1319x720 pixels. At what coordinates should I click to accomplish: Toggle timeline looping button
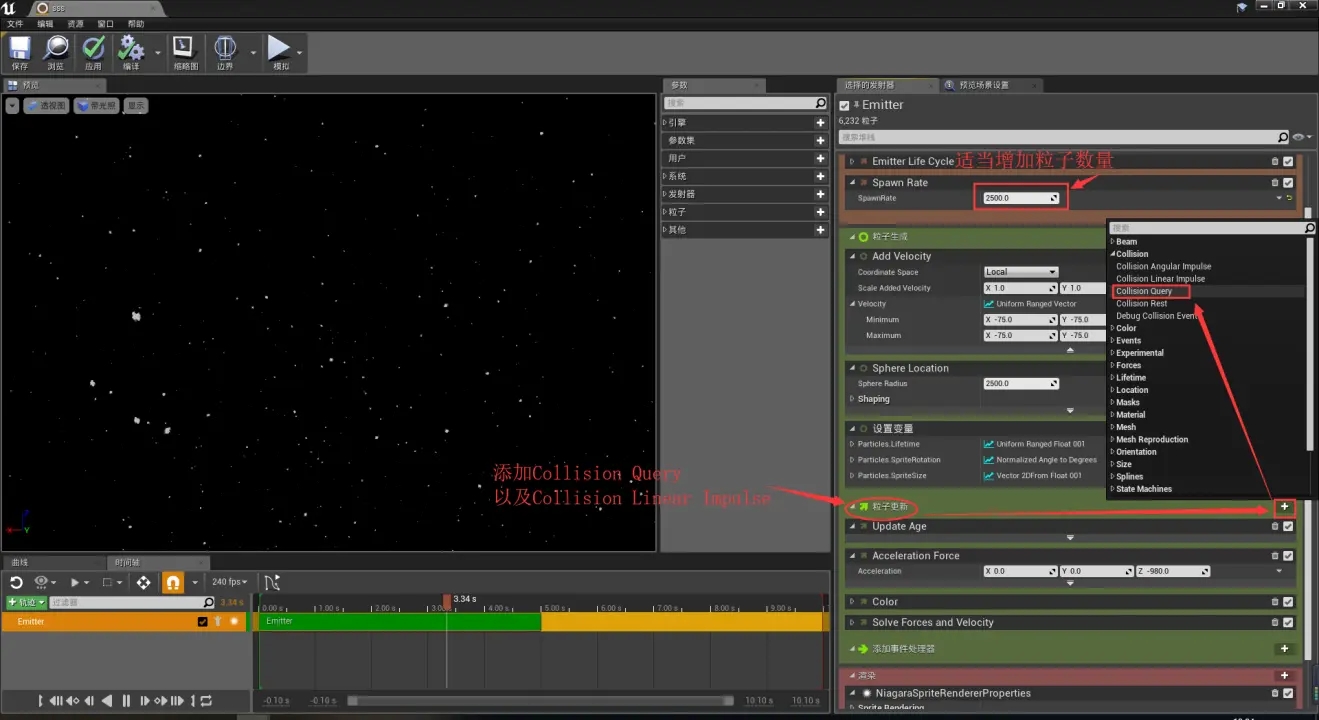[x=207, y=701]
